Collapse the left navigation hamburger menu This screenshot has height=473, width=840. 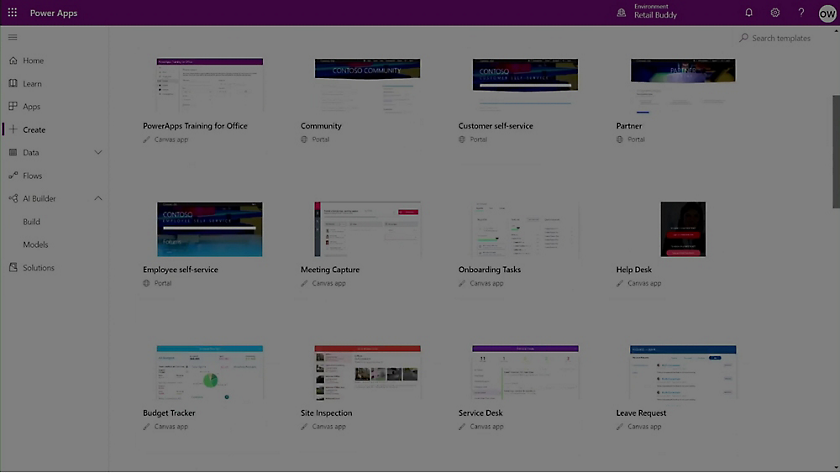(13, 37)
